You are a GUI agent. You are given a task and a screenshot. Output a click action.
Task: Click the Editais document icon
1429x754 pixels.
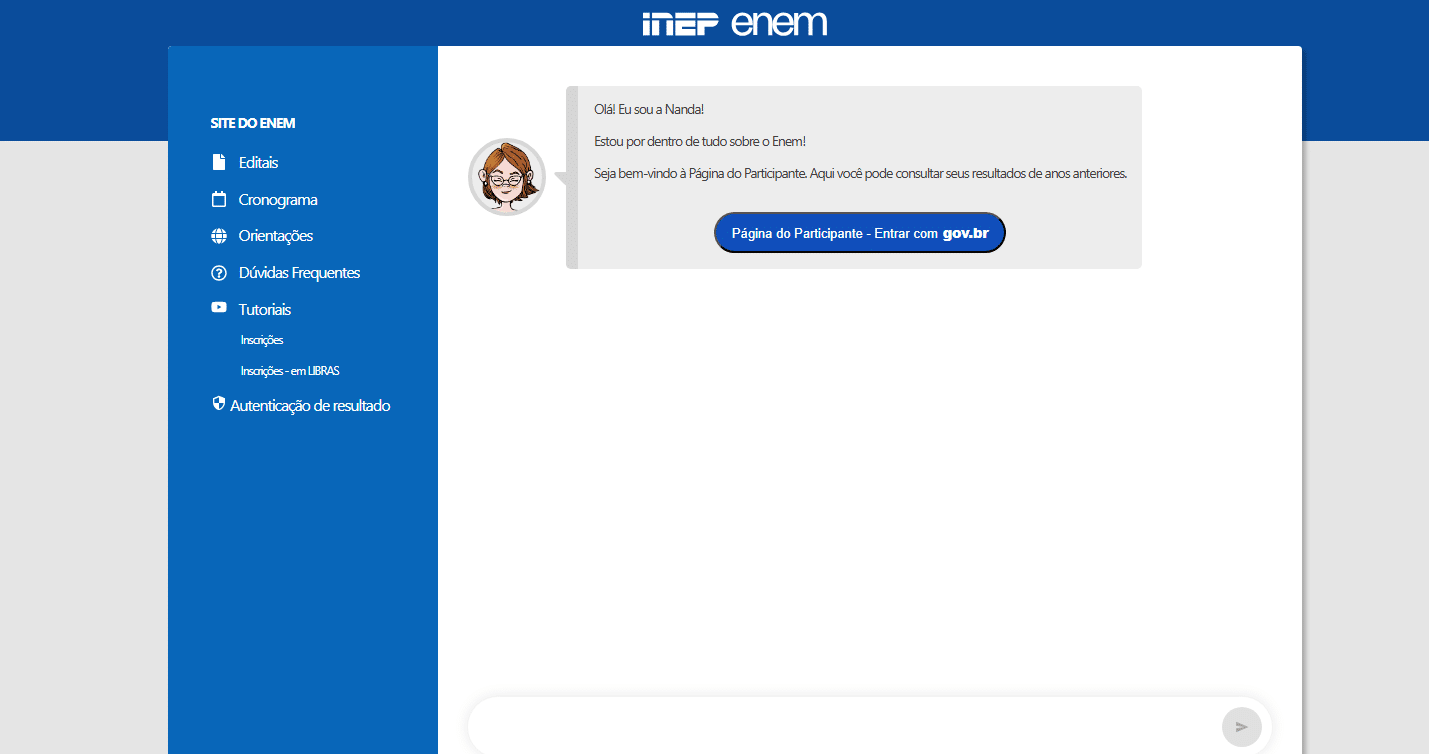coord(219,162)
